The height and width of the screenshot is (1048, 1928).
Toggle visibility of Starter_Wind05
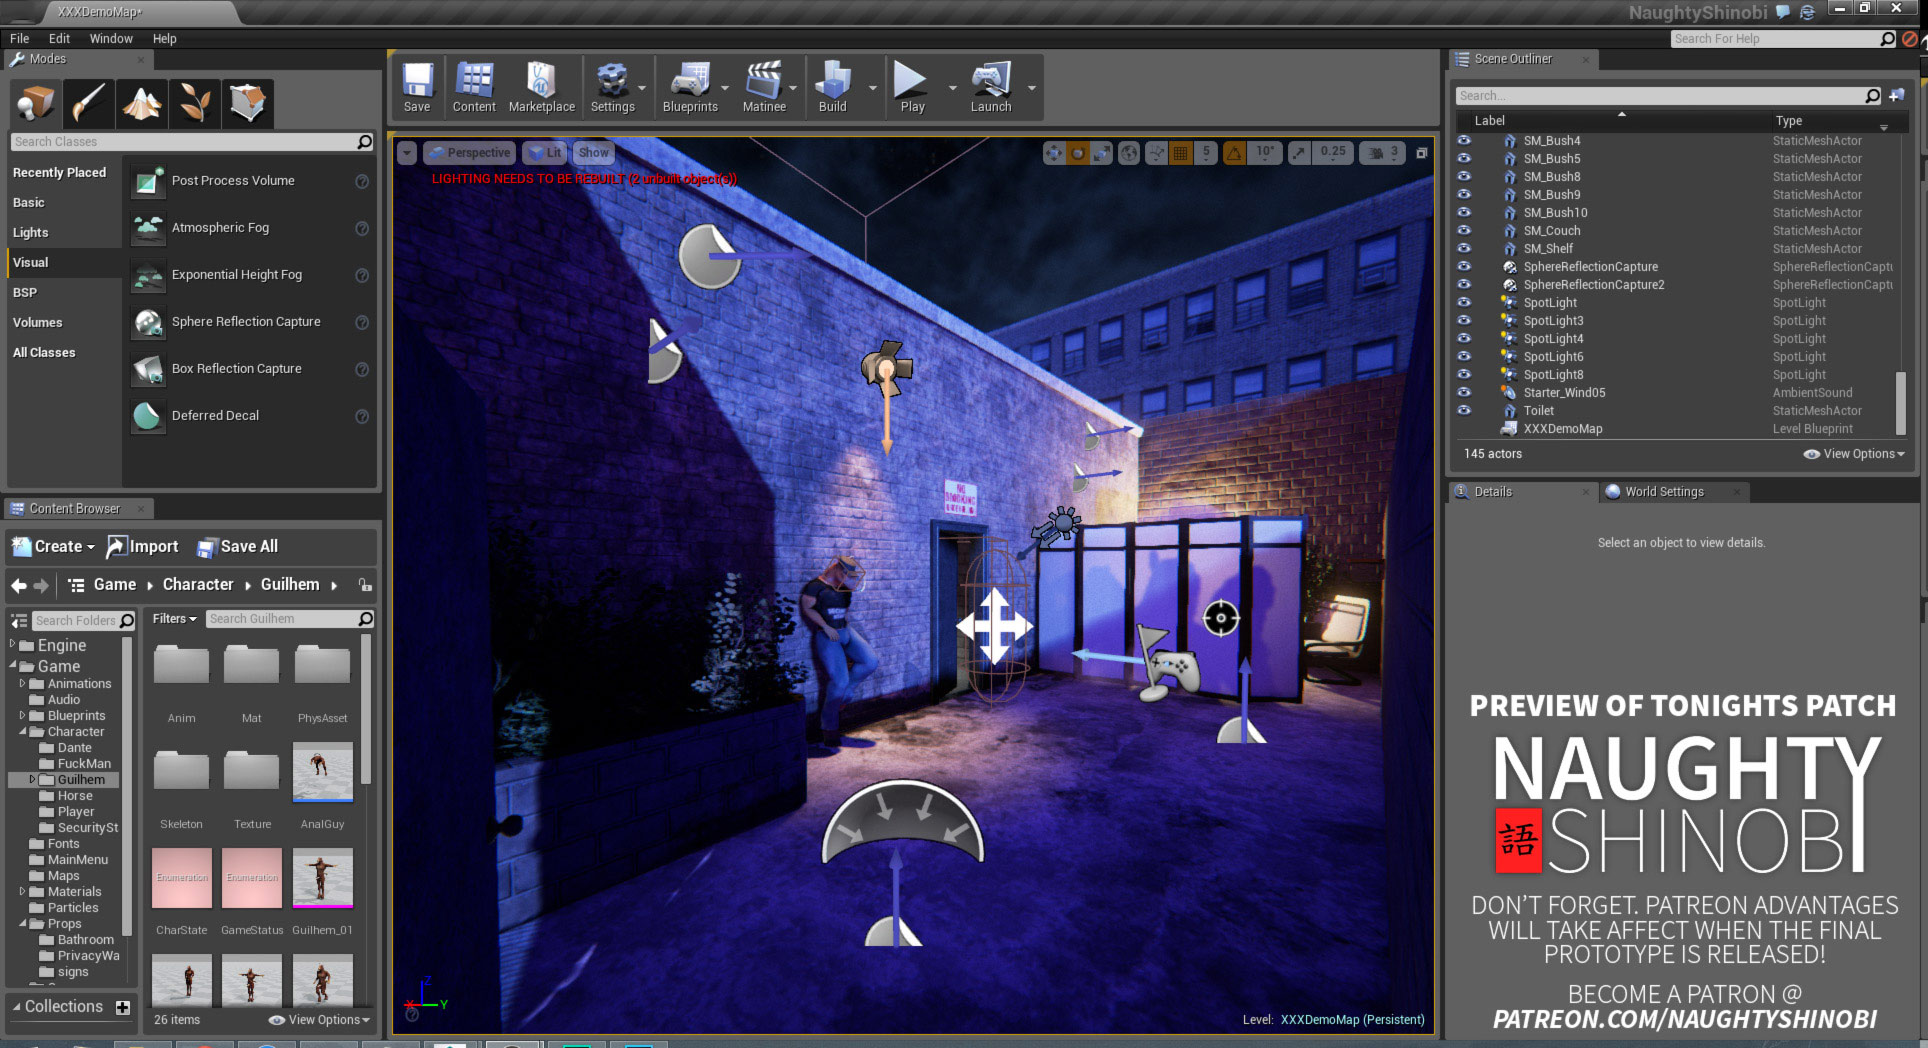1464,393
